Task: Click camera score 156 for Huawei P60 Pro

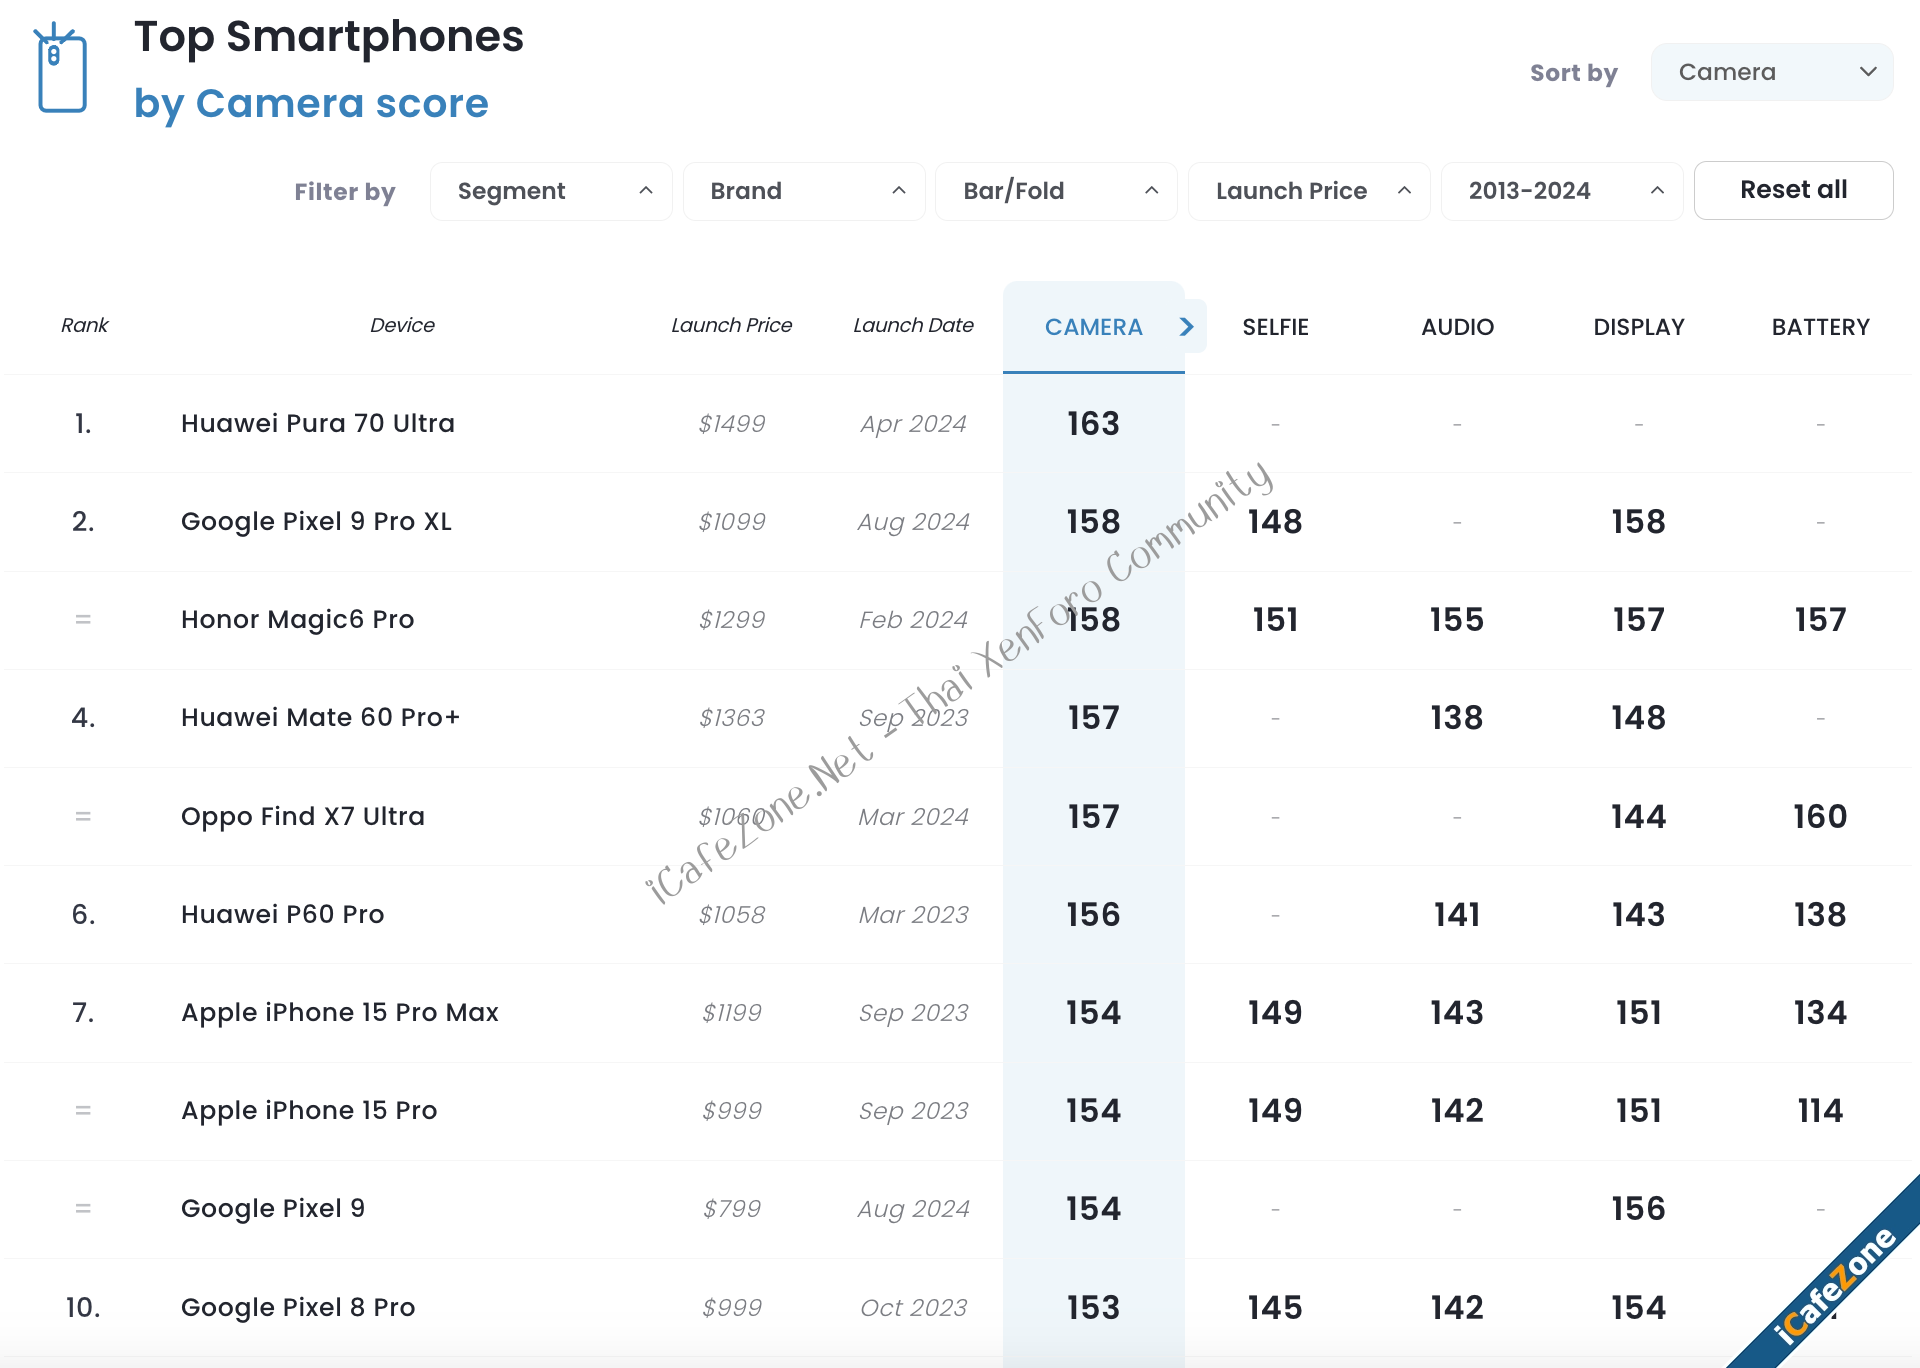Action: click(1093, 914)
